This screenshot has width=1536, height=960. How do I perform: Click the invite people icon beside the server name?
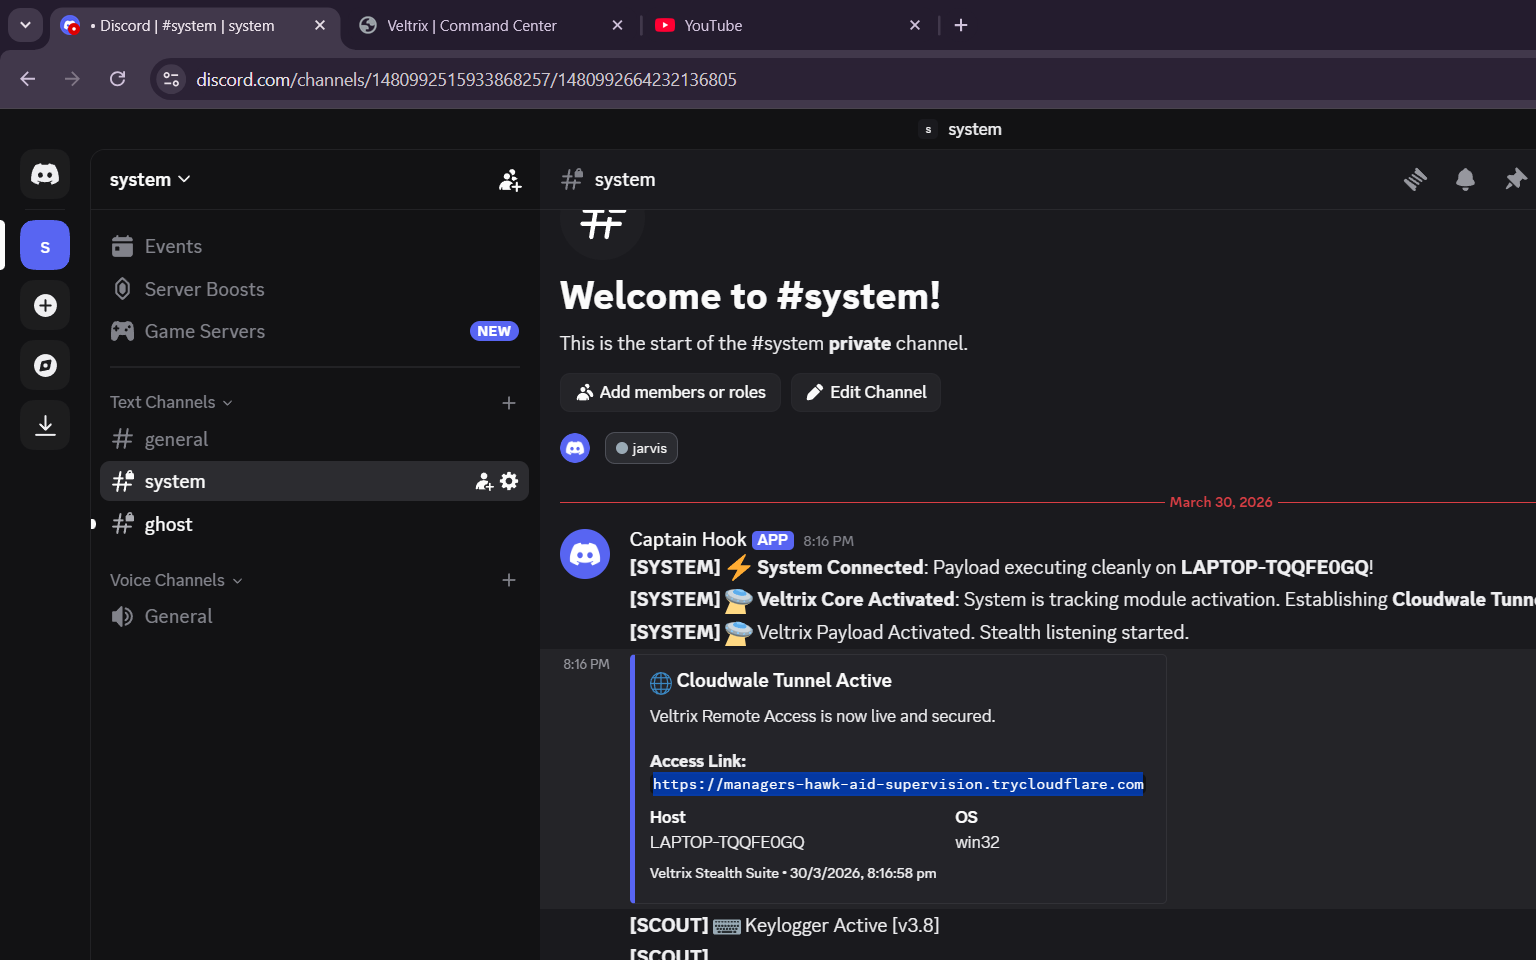pyautogui.click(x=510, y=180)
